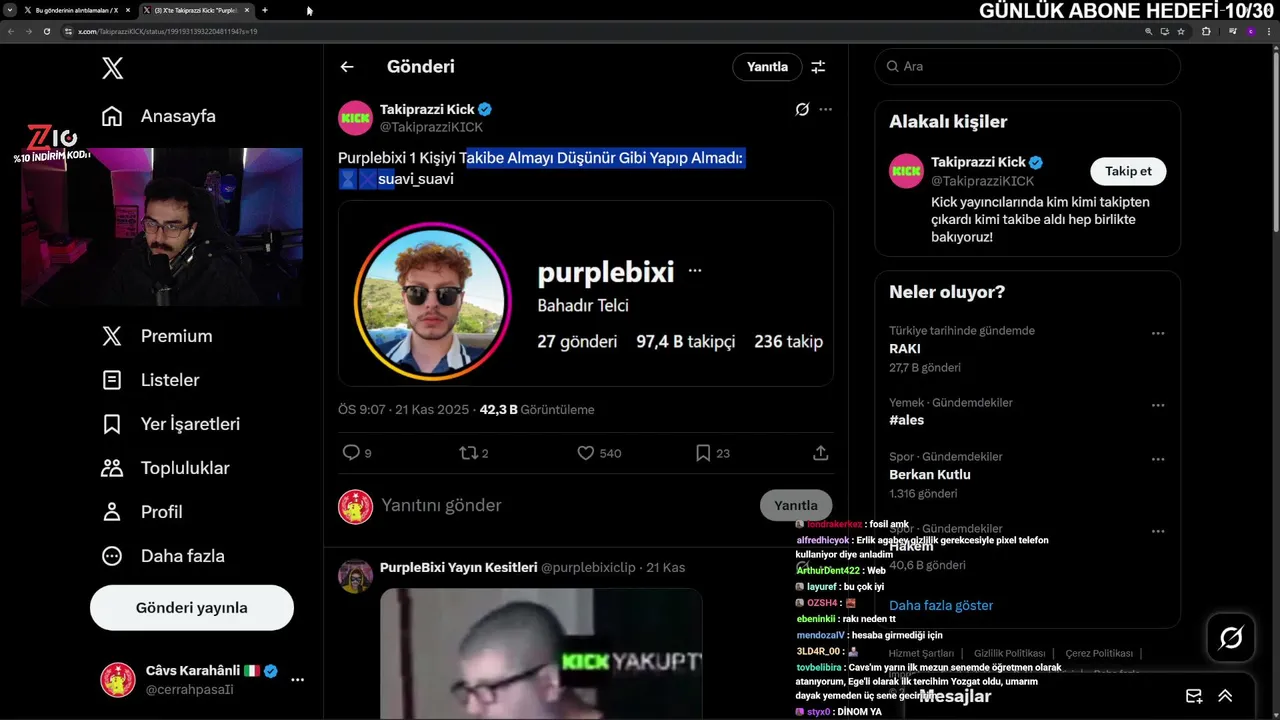Open the options dots on the Hakem trend
Image resolution: width=1280 pixels, height=720 pixels.
pyautogui.click(x=1158, y=531)
